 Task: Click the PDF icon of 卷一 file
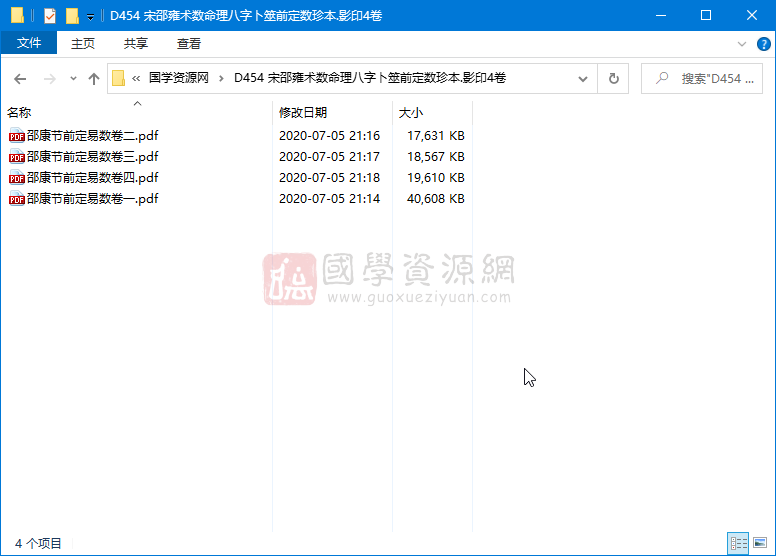17,199
